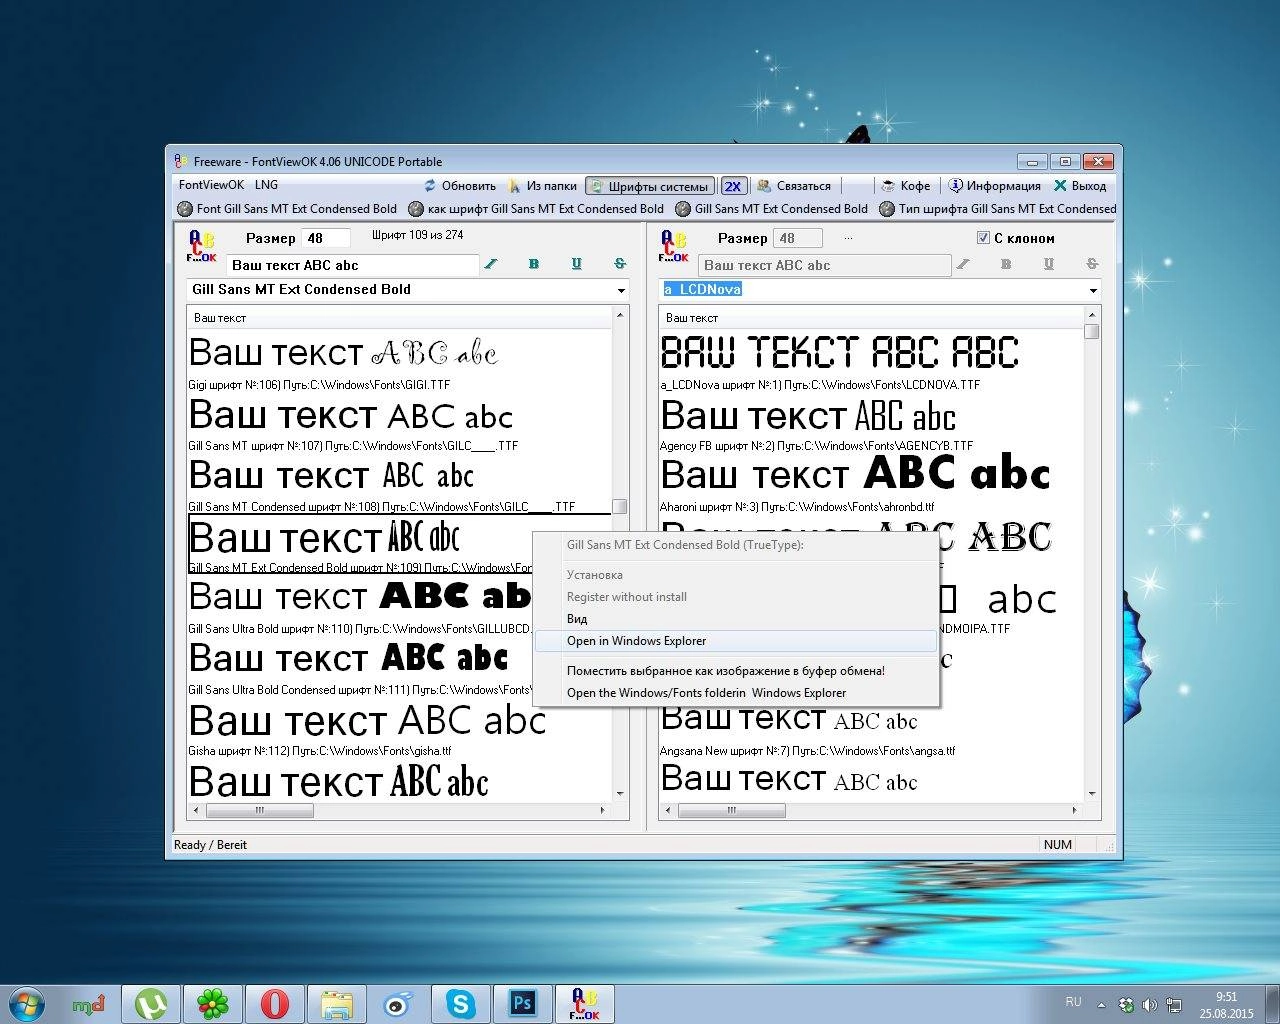Screen dimensions: 1280x1024
Task: Click third toolbar link 'Gill Sans MT Ext Condensed Bold'
Action: pos(771,209)
